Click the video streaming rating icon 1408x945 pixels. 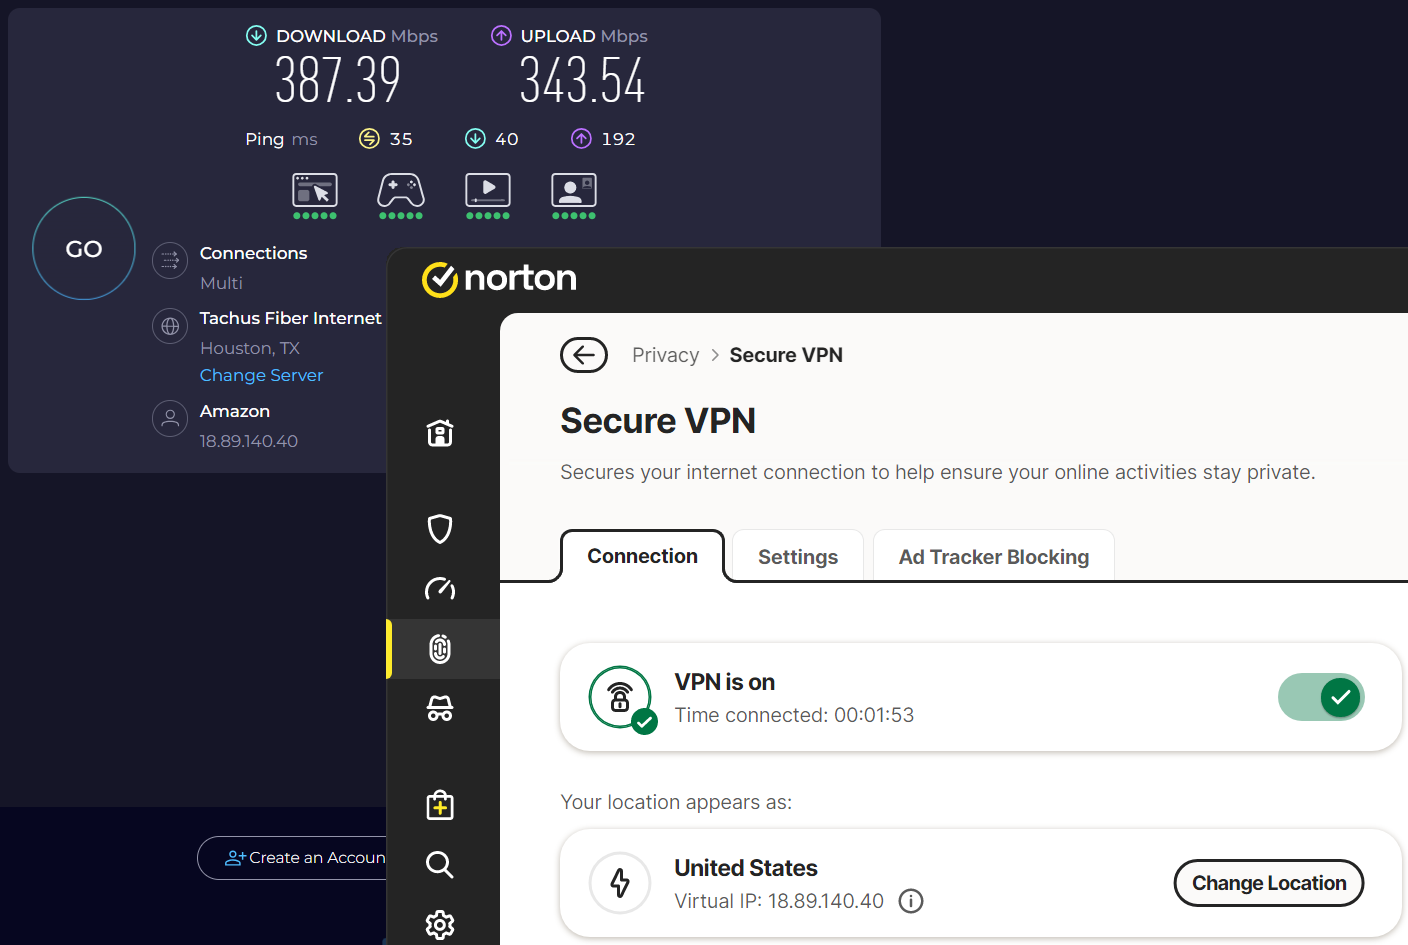tap(488, 191)
